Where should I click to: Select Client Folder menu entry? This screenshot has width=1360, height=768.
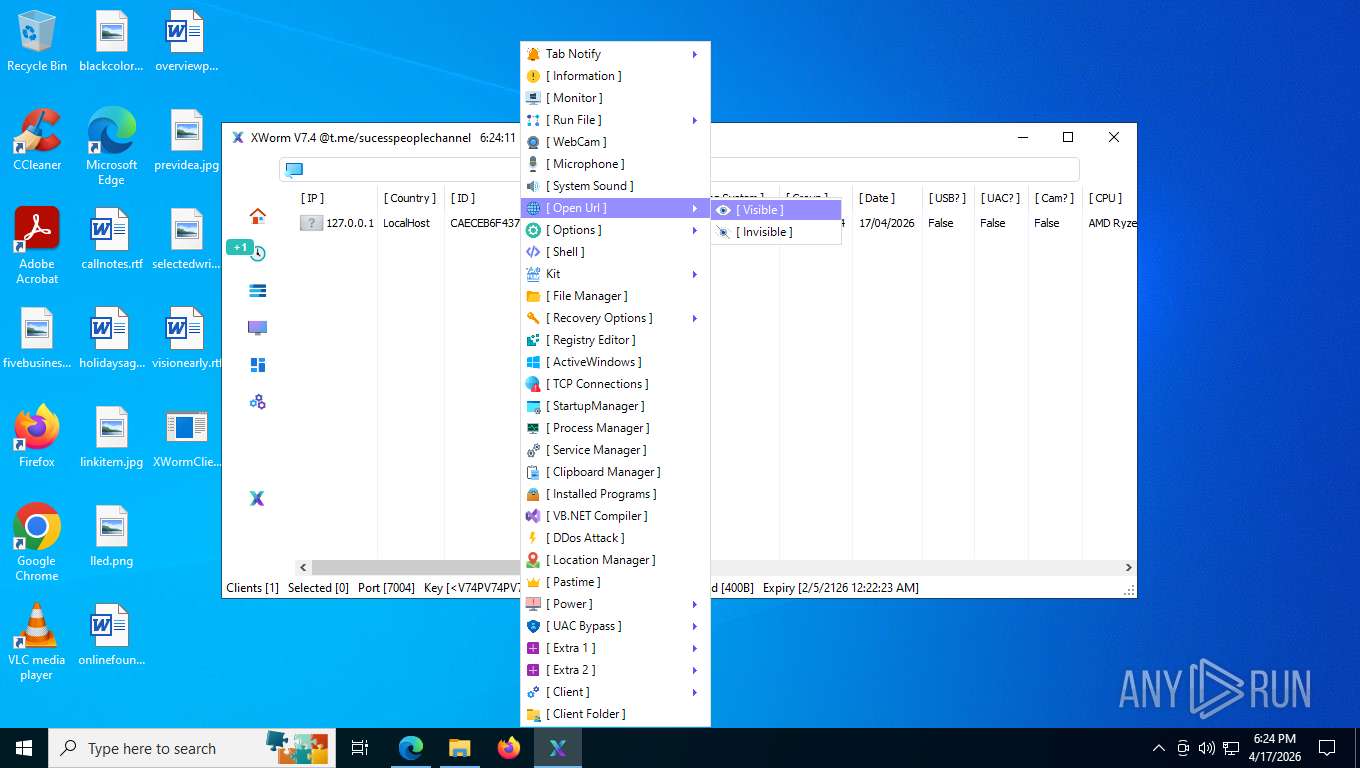point(615,714)
